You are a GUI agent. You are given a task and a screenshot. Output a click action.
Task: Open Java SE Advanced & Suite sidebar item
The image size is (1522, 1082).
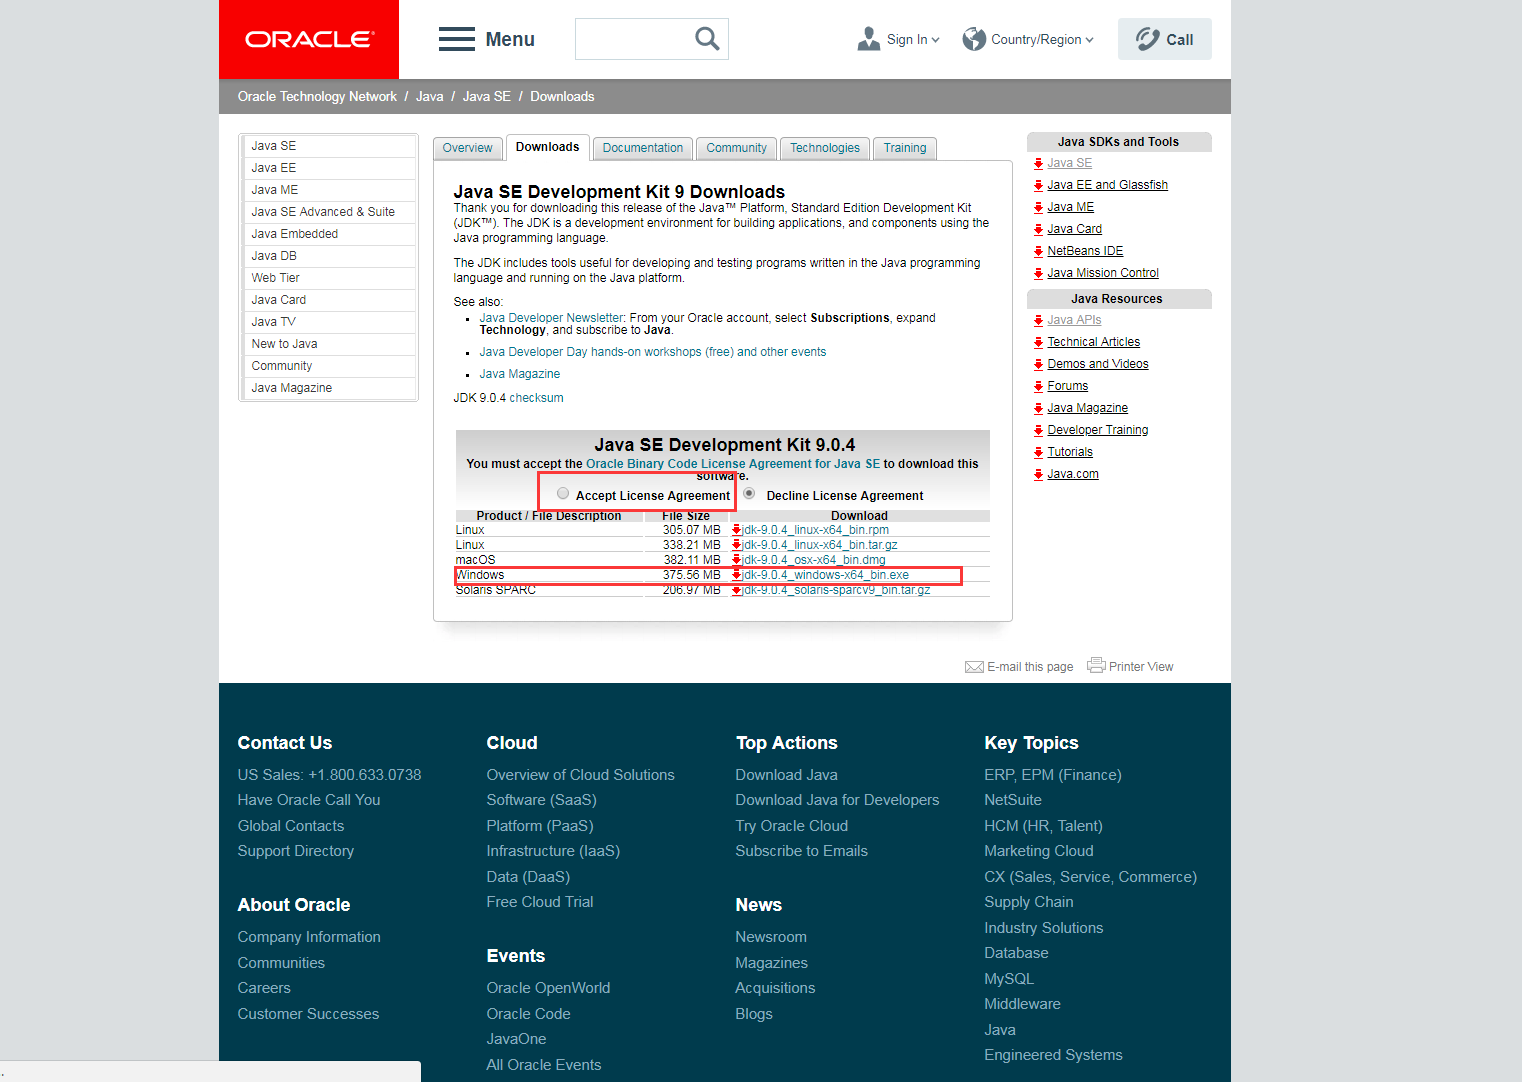pos(323,212)
